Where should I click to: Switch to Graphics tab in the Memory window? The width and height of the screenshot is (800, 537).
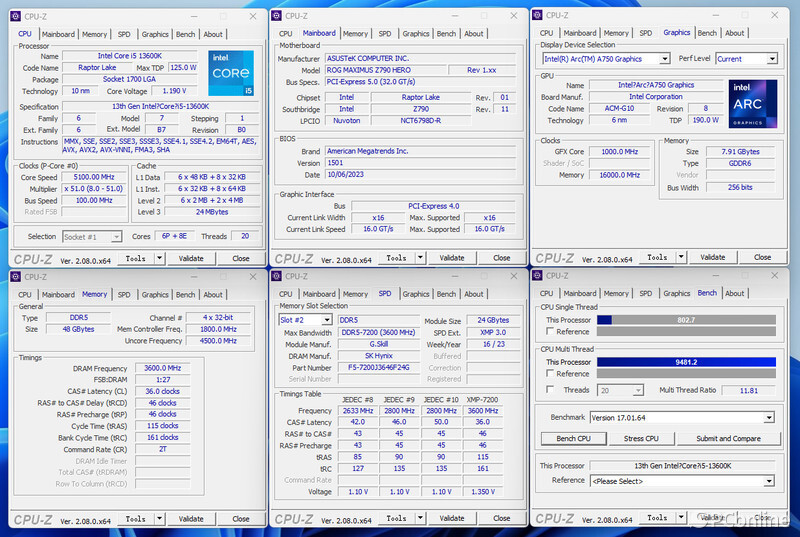155,295
